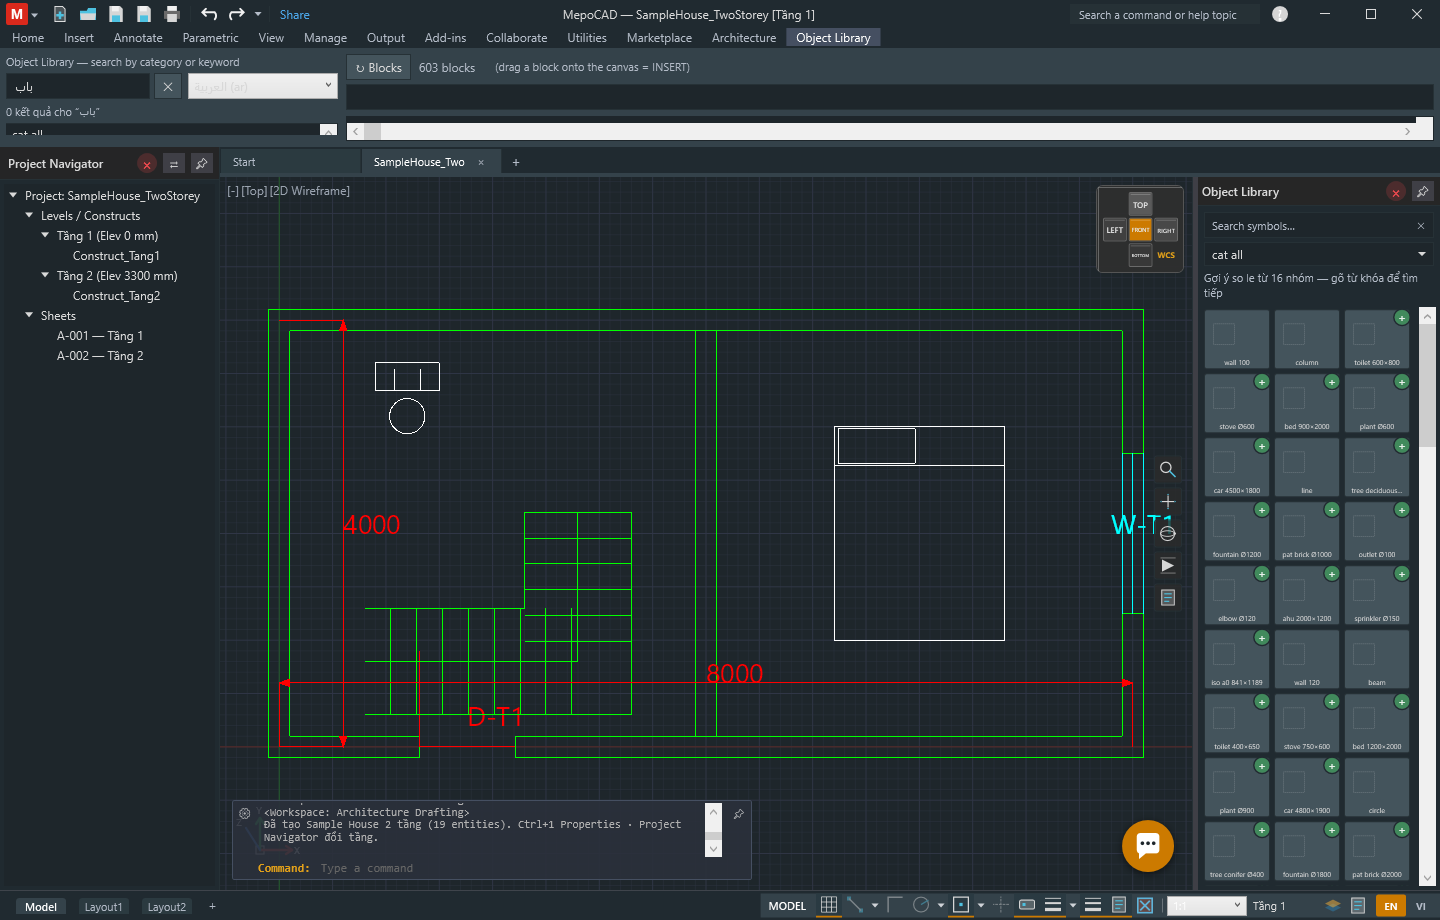
Task: Undo the last action
Action: pyautogui.click(x=209, y=14)
